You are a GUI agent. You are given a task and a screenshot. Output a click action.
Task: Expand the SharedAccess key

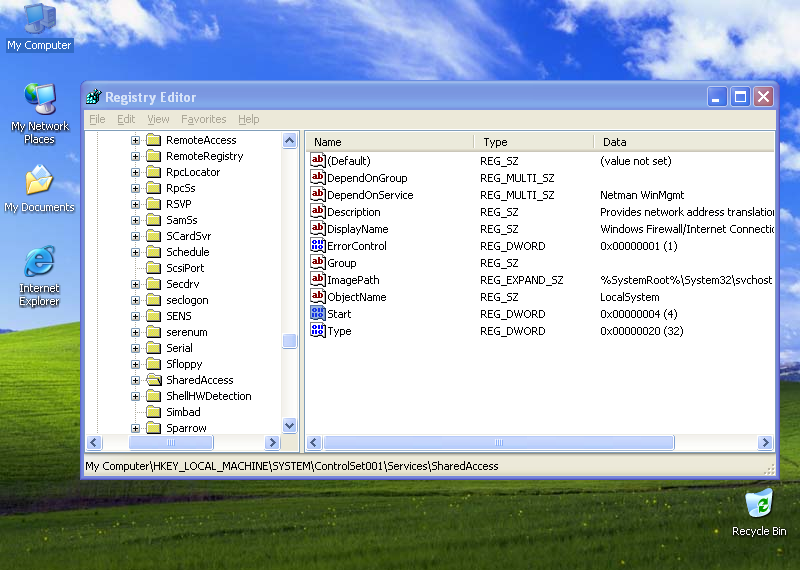135,380
